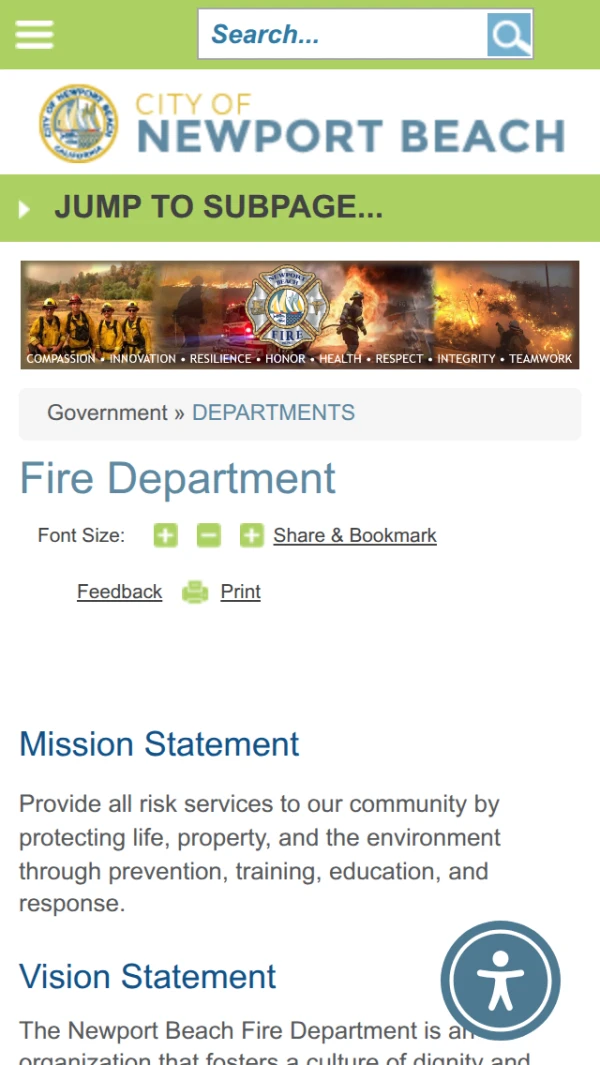Increase the font size with the first plus icon
This screenshot has width=600, height=1065.
165,536
